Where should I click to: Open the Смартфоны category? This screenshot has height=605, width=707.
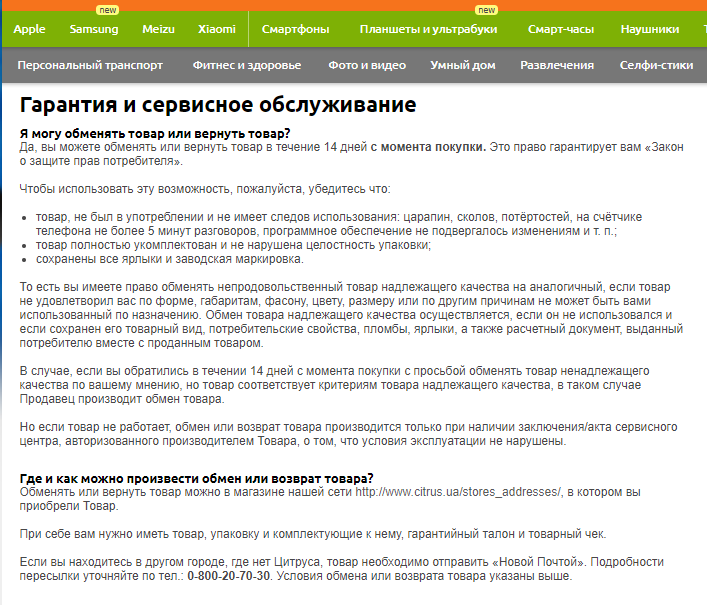pos(296,29)
